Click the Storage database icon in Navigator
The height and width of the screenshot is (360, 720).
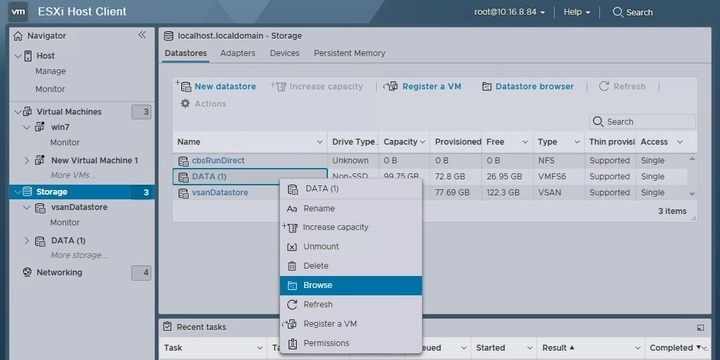[x=27, y=192]
